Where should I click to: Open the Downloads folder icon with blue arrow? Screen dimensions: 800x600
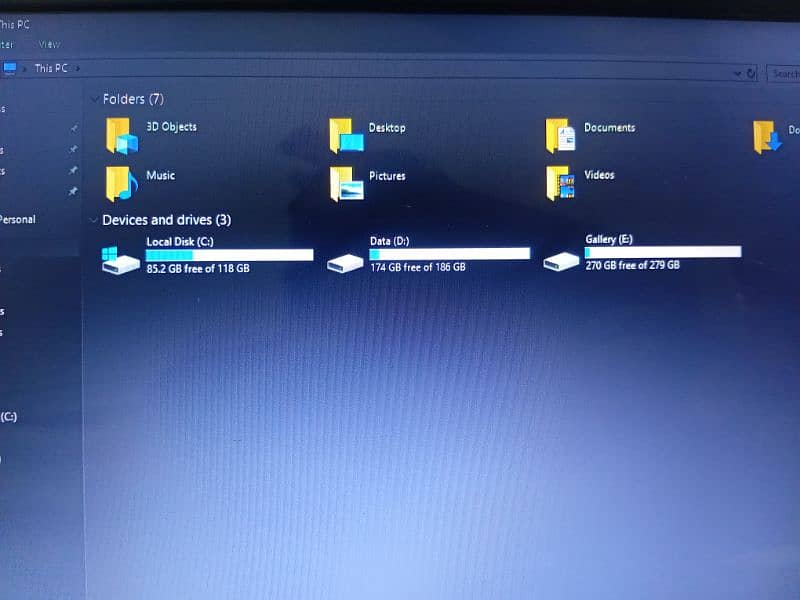(767, 137)
